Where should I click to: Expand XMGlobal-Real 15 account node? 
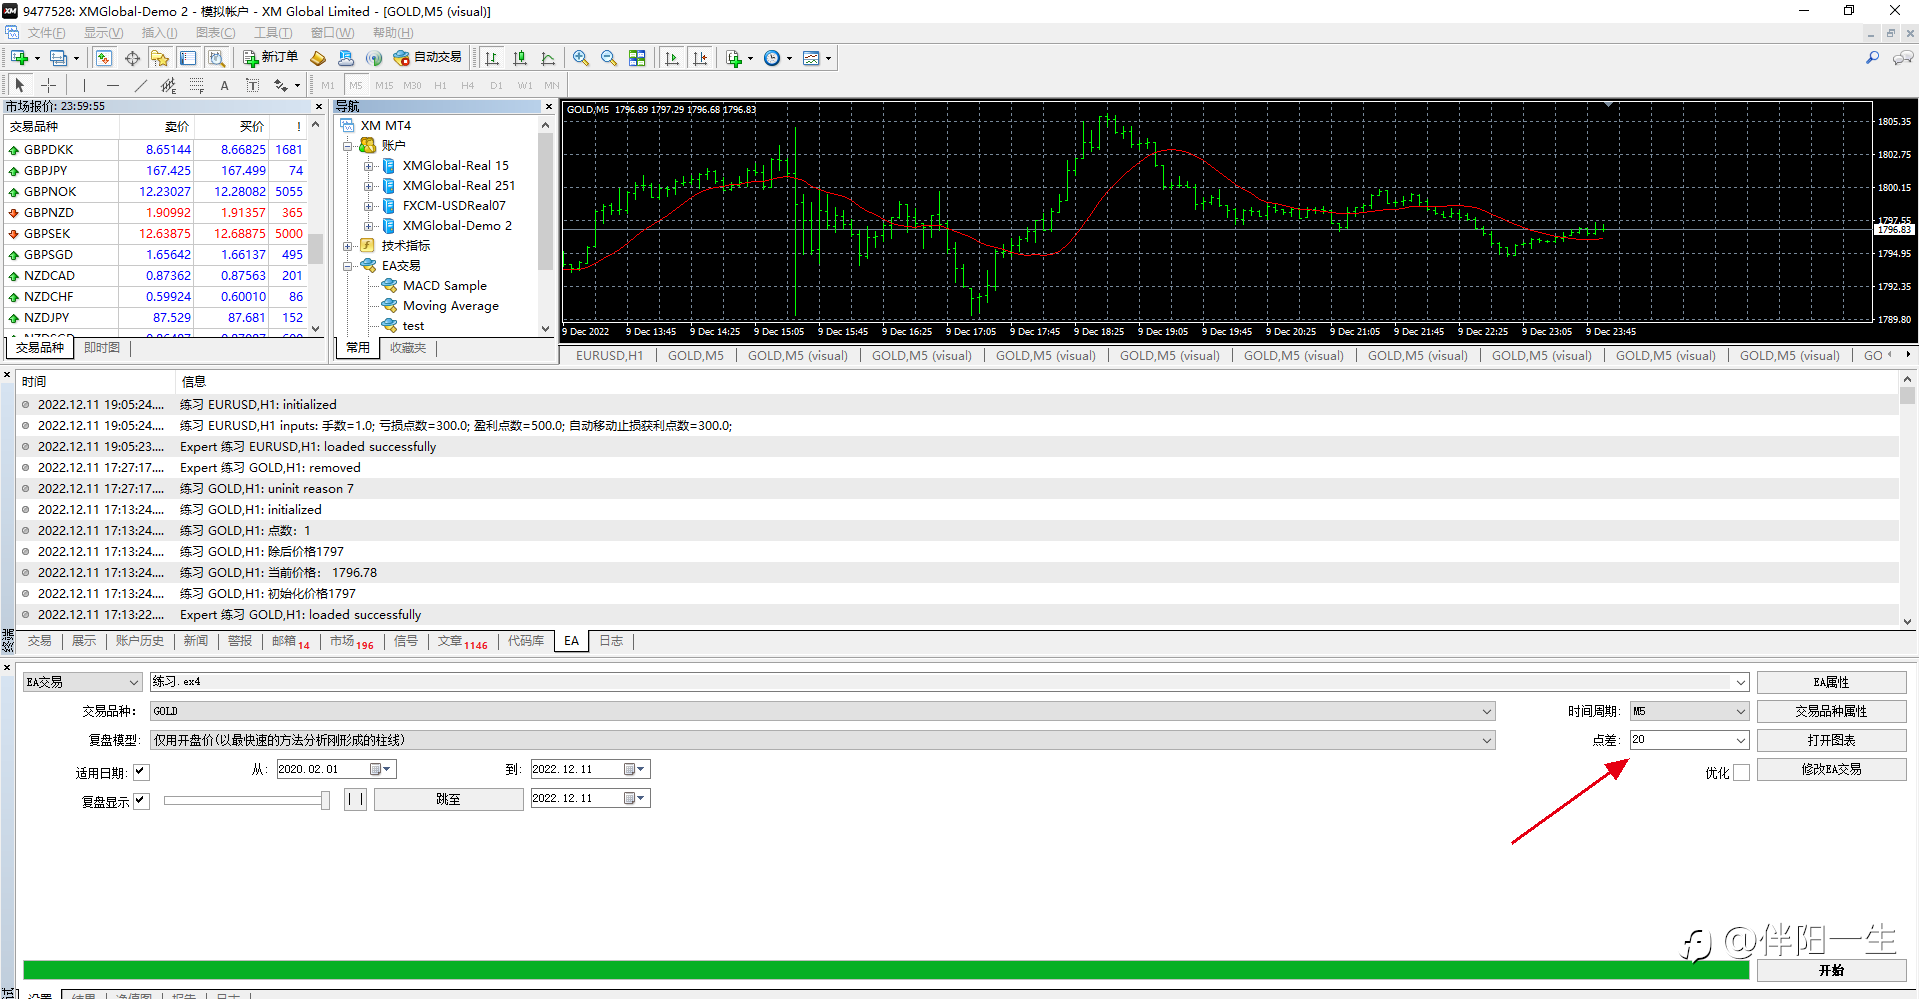point(368,166)
